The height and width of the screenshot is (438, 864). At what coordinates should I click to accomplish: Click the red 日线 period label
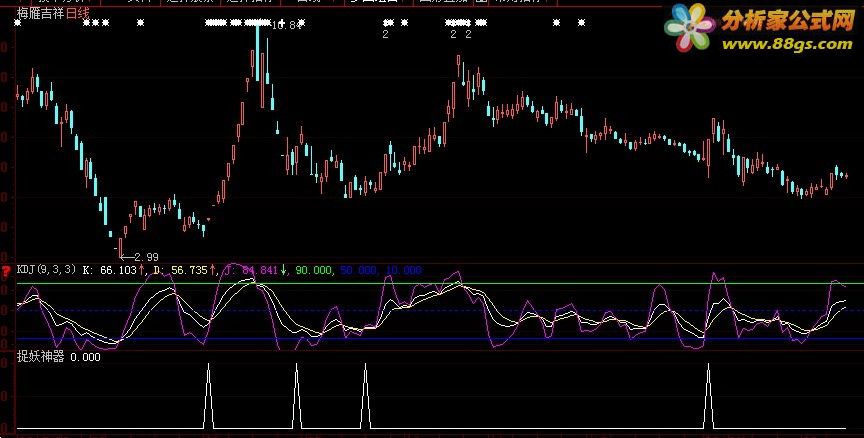coord(77,13)
